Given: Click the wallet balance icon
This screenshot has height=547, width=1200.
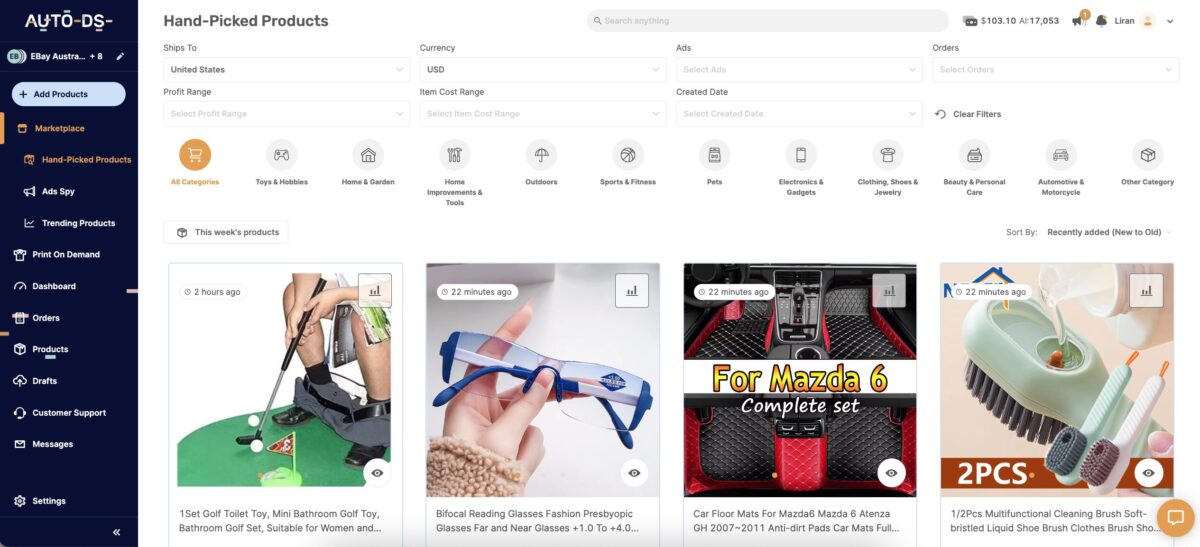Looking at the screenshot, I should pyautogui.click(x=970, y=20).
